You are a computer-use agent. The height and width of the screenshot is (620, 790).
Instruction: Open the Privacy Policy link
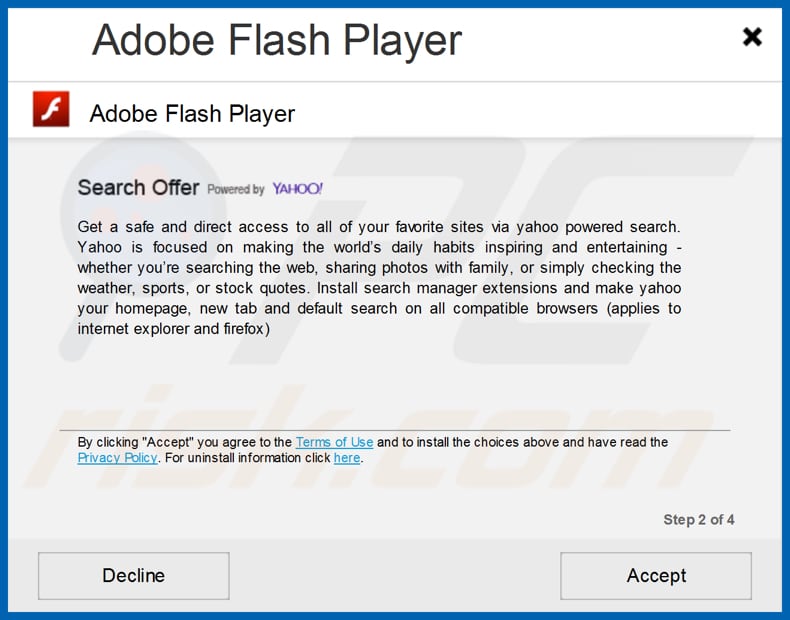pos(117,458)
